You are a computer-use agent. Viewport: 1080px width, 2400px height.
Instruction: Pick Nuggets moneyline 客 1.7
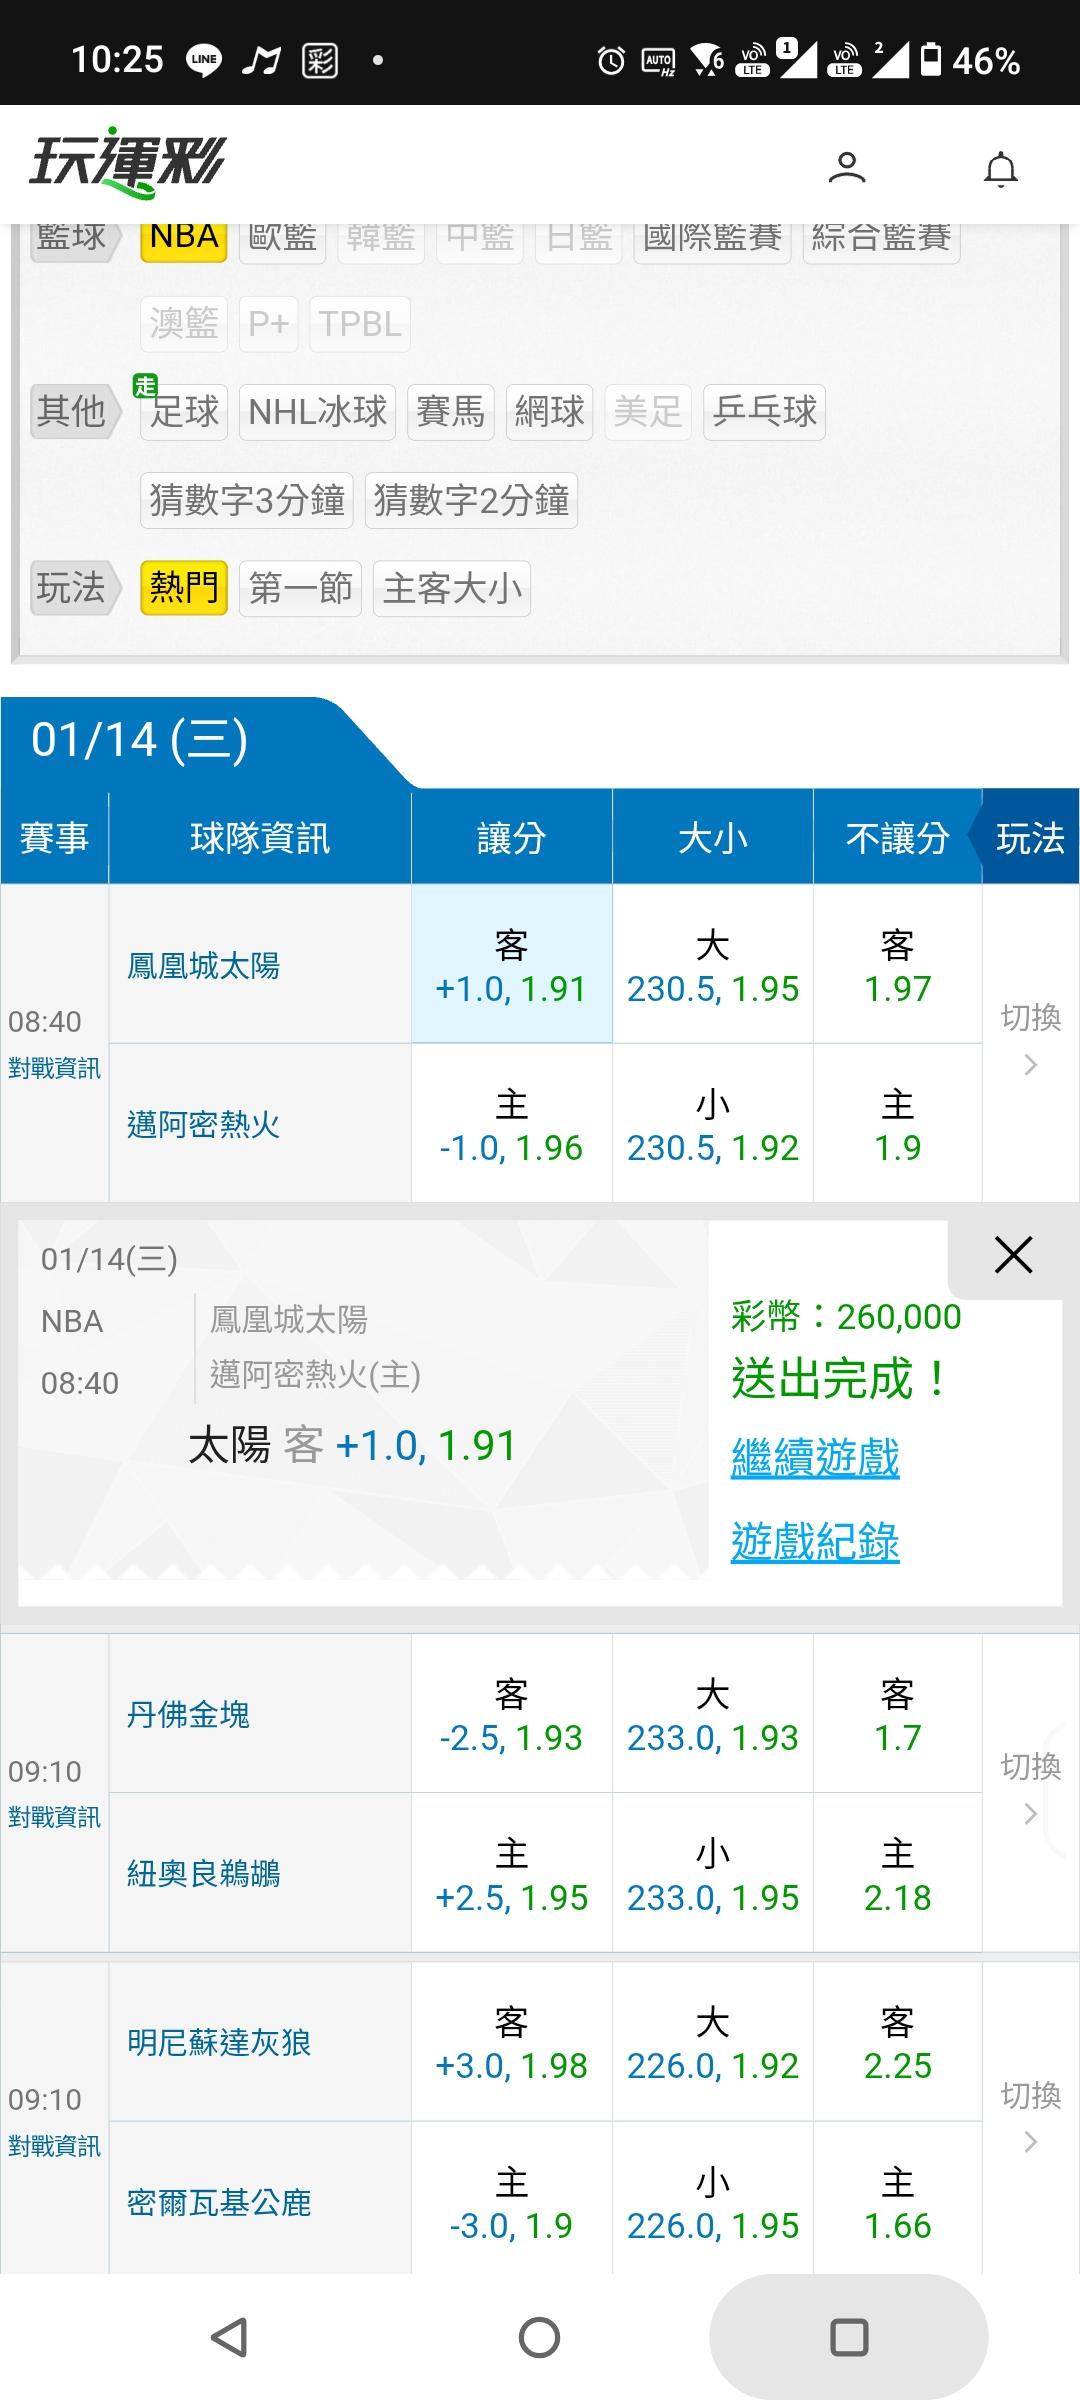[897, 1714]
